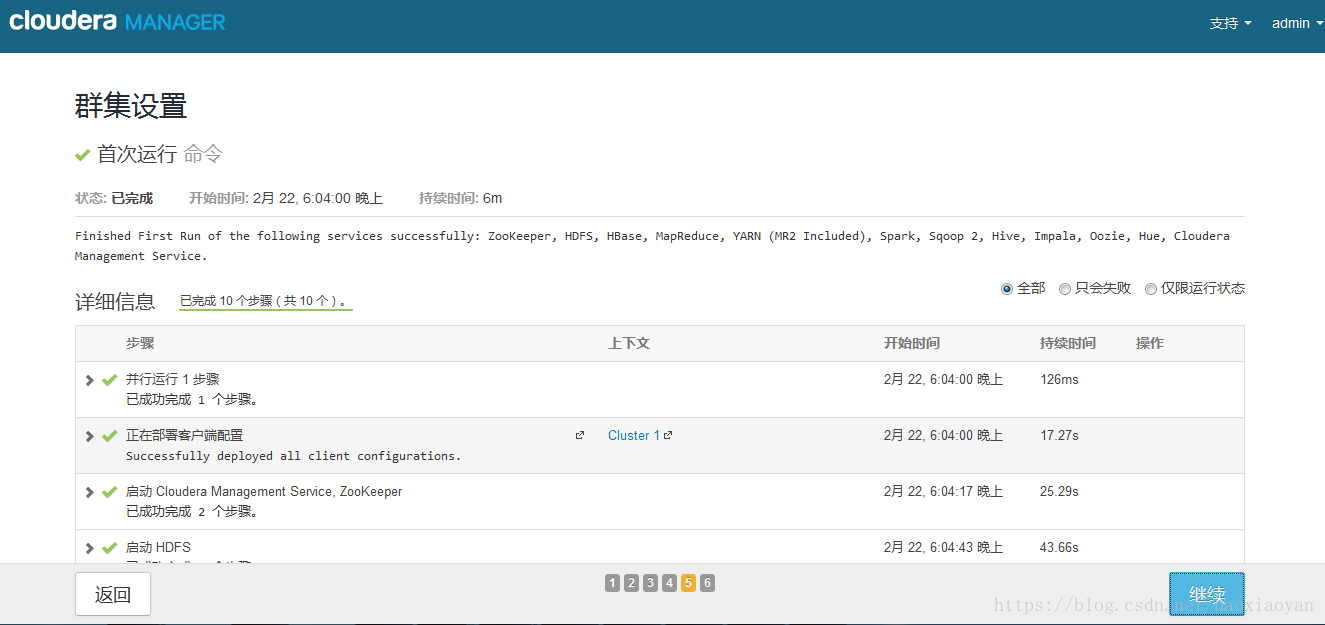Screen dimensions: 1325x625
Task: Click the 开始时间 column header
Action: [912, 343]
